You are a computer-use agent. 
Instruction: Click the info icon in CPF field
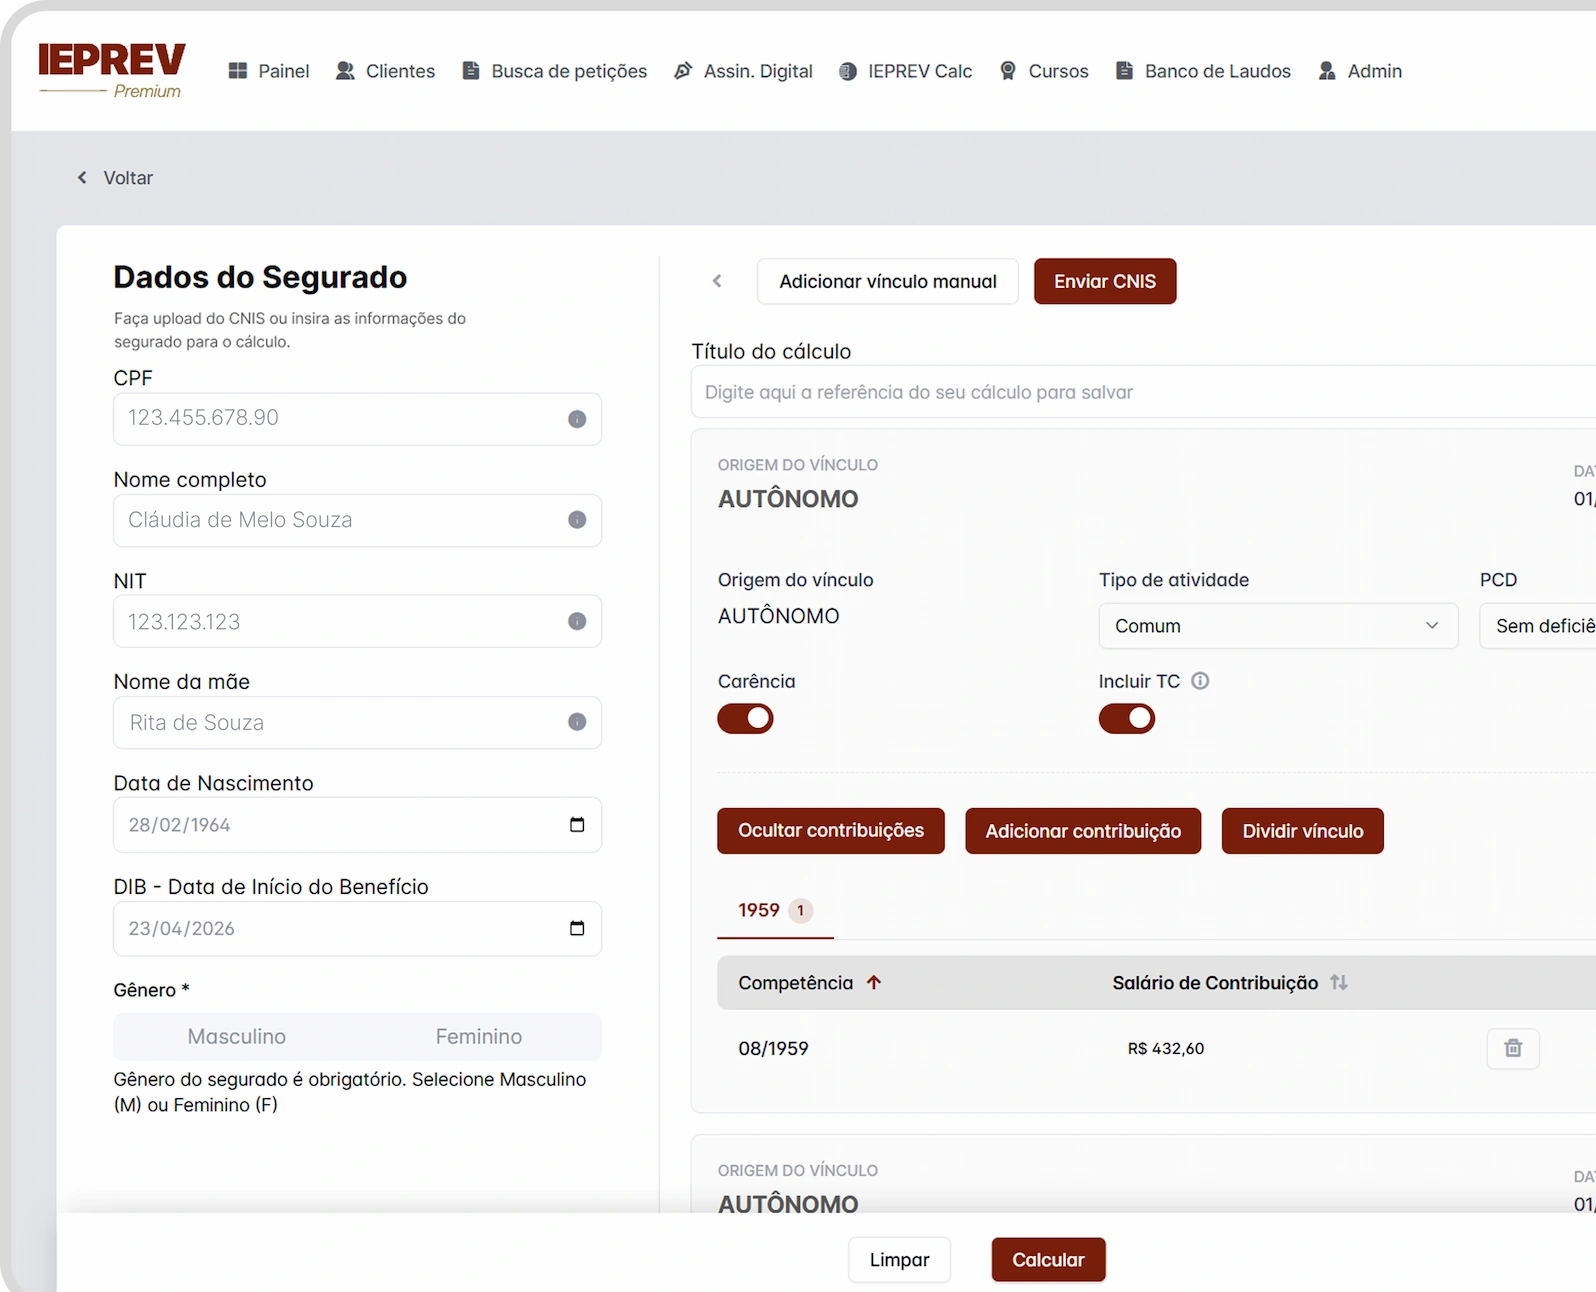577,419
